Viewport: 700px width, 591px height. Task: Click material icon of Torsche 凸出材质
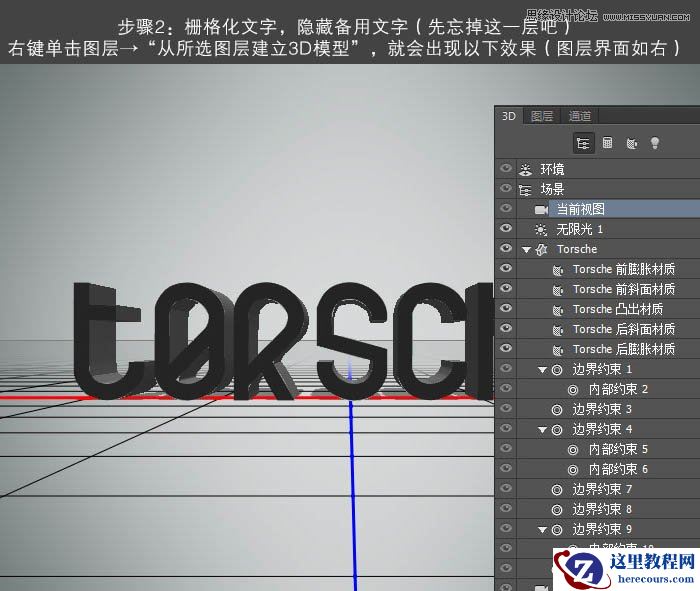pyautogui.click(x=558, y=310)
